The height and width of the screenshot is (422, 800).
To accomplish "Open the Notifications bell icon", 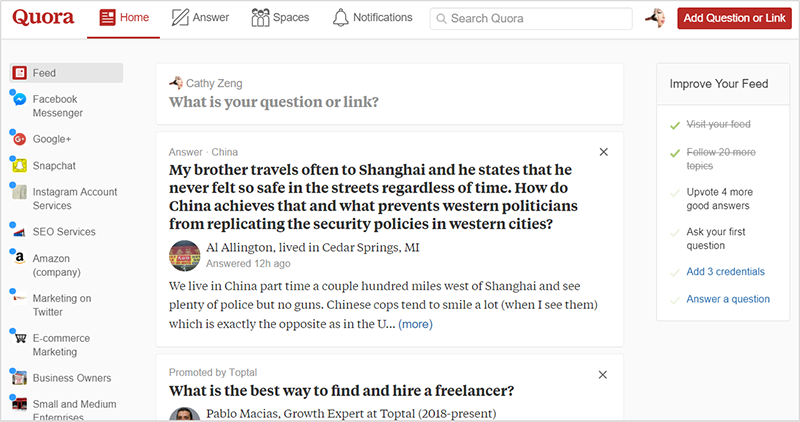I will tap(340, 18).
